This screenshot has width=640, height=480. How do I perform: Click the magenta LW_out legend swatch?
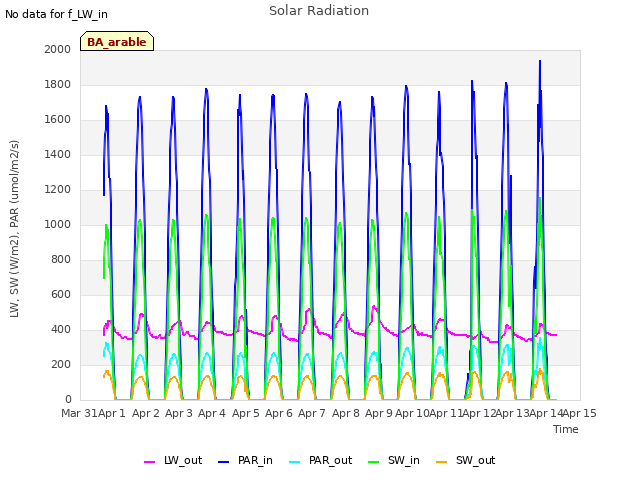149,462
